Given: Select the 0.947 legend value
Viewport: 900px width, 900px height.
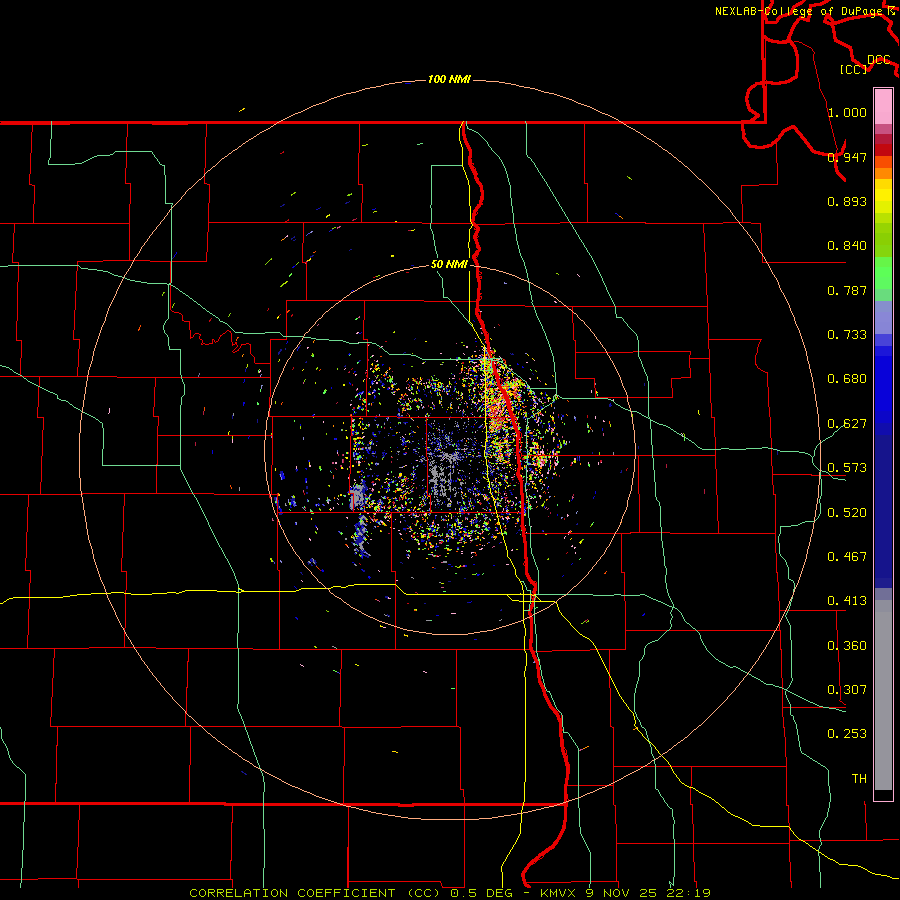Looking at the screenshot, I should point(847,157).
